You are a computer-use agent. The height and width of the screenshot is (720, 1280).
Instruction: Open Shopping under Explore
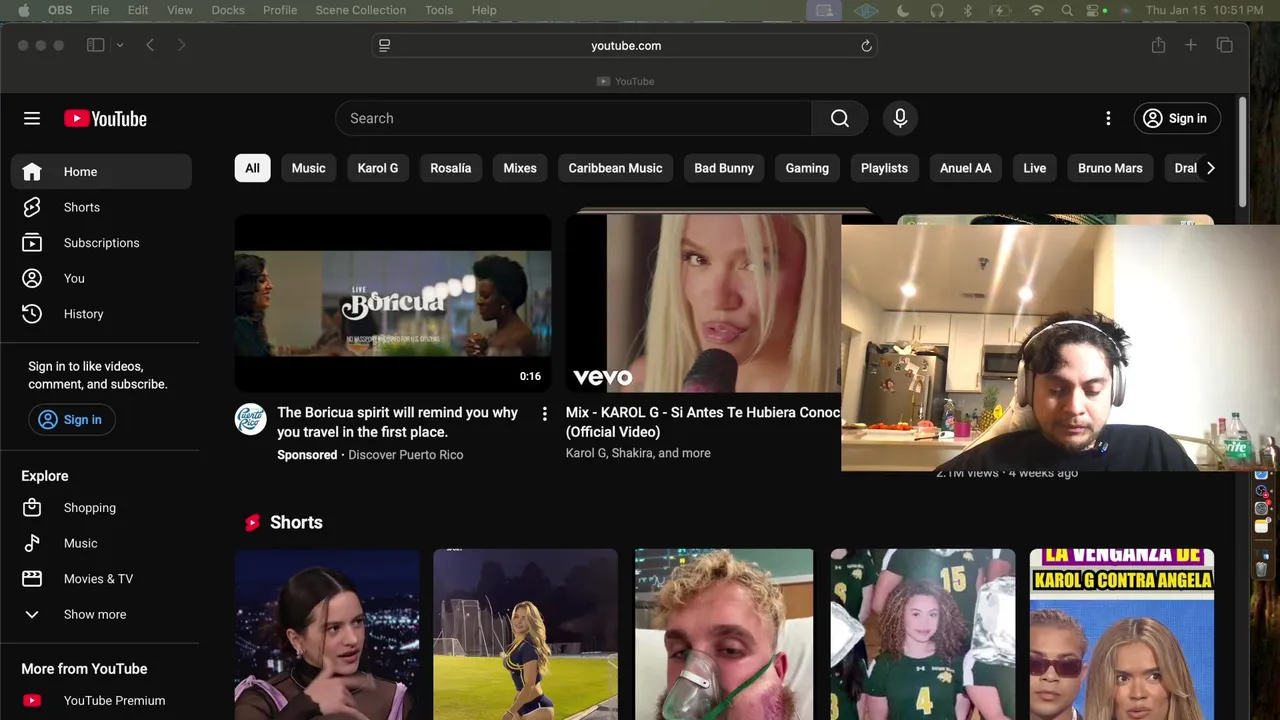[101, 508]
